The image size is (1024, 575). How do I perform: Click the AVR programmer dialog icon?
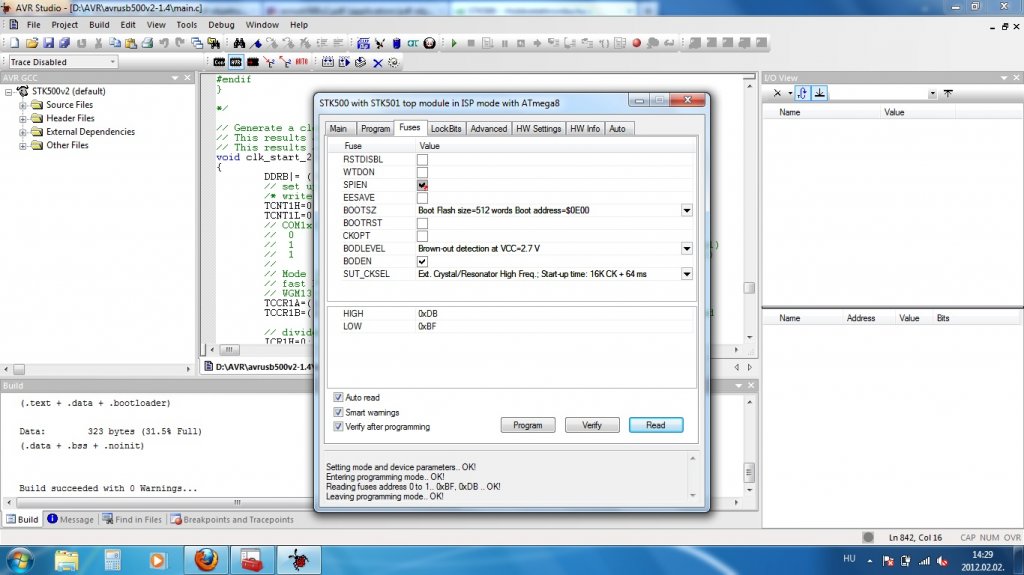pyautogui.click(x=236, y=62)
